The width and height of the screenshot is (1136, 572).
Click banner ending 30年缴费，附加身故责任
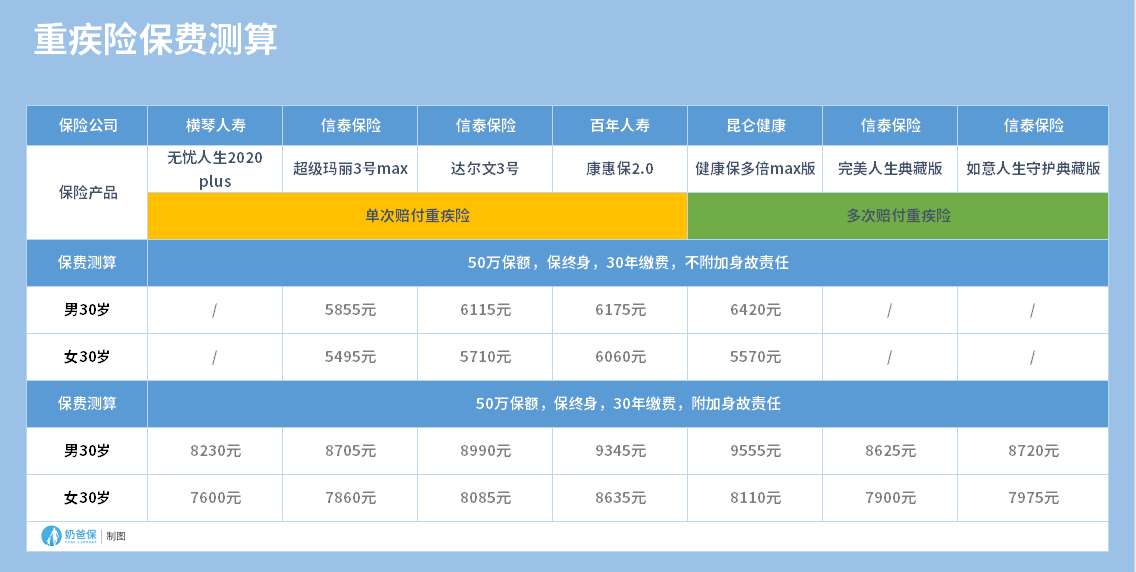tap(628, 404)
